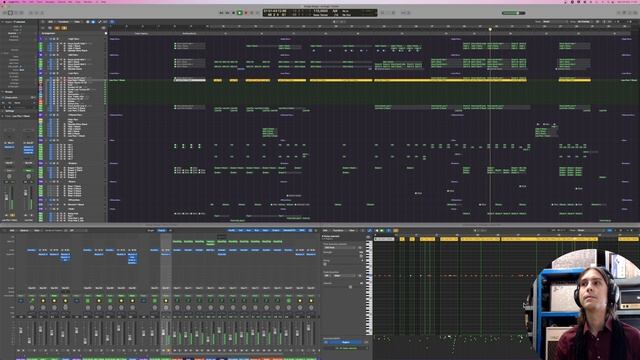
Task: Click the highlighted channel strip's pan knob
Action: pos(166,308)
